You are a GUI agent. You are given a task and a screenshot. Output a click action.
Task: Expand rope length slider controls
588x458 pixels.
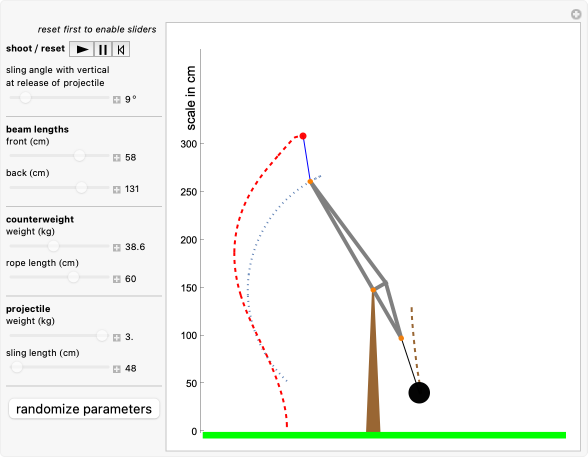coord(117,279)
